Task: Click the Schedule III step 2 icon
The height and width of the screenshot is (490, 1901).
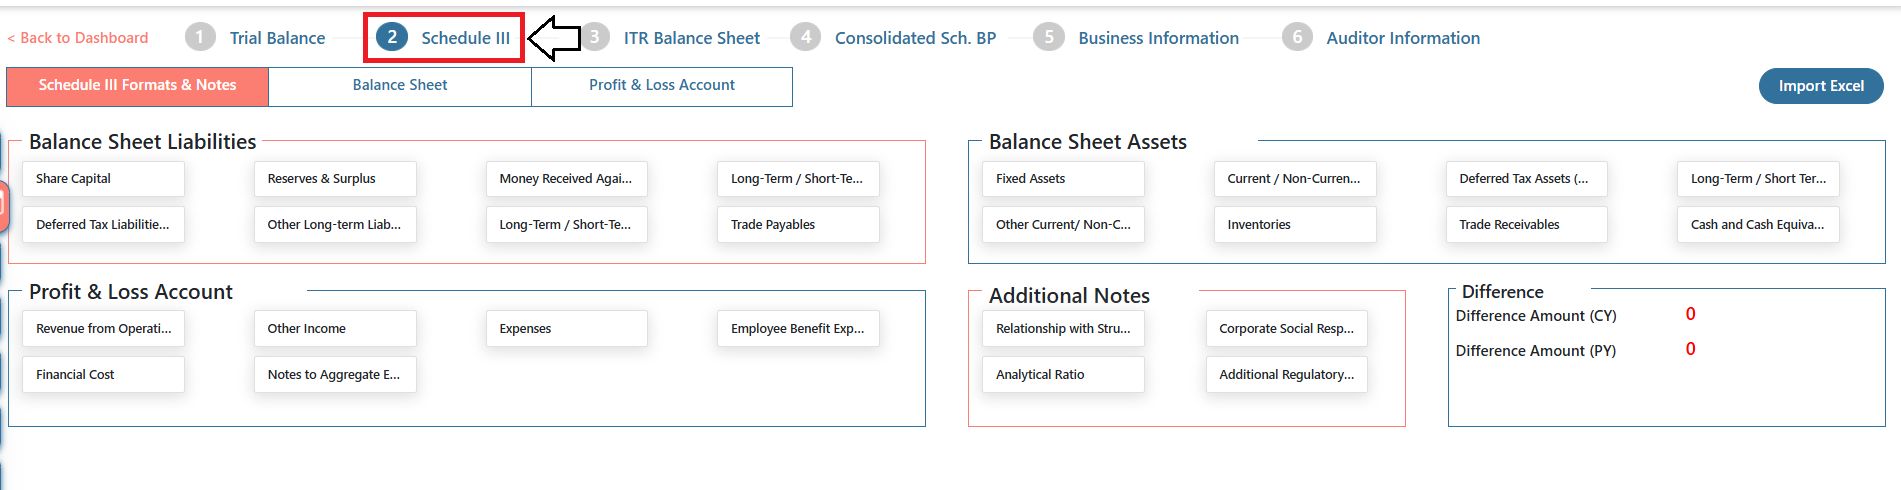Action: 392,37
